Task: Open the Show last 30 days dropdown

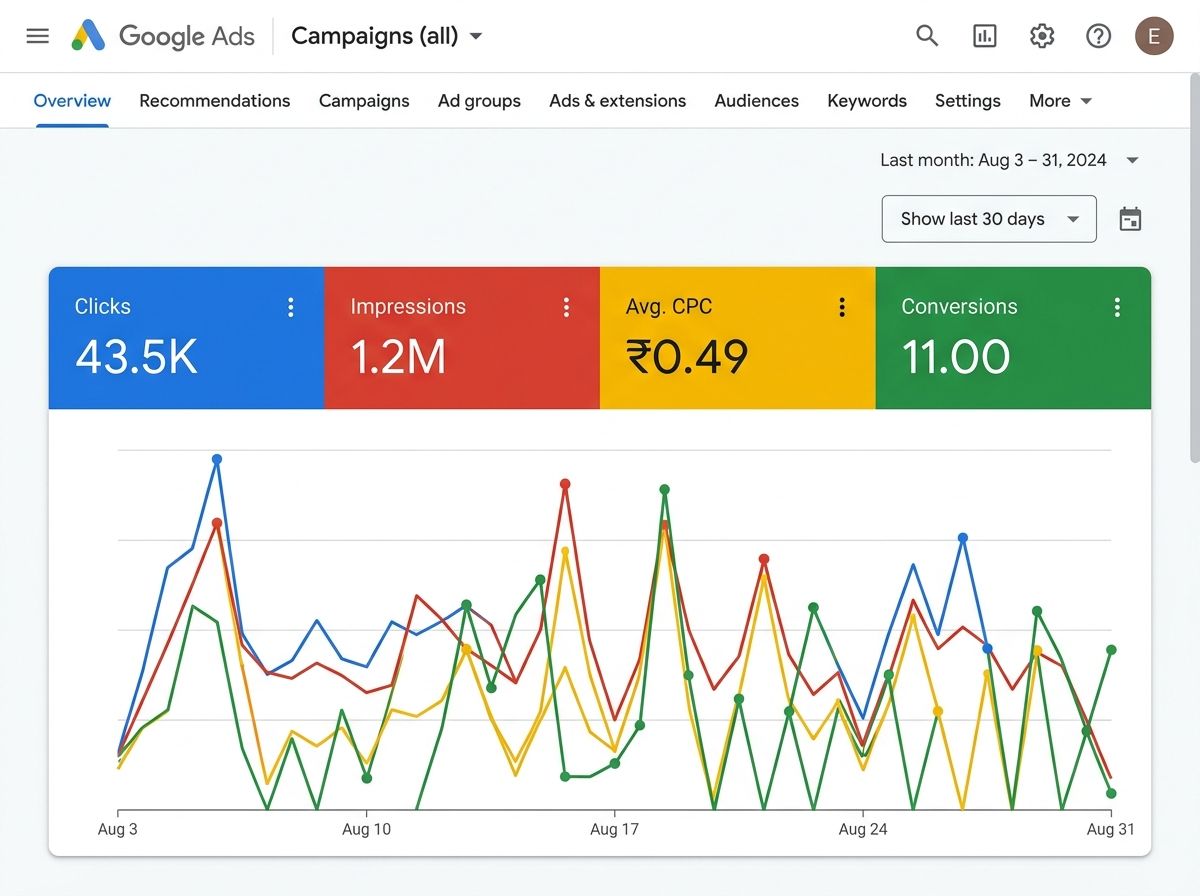Action: click(989, 219)
